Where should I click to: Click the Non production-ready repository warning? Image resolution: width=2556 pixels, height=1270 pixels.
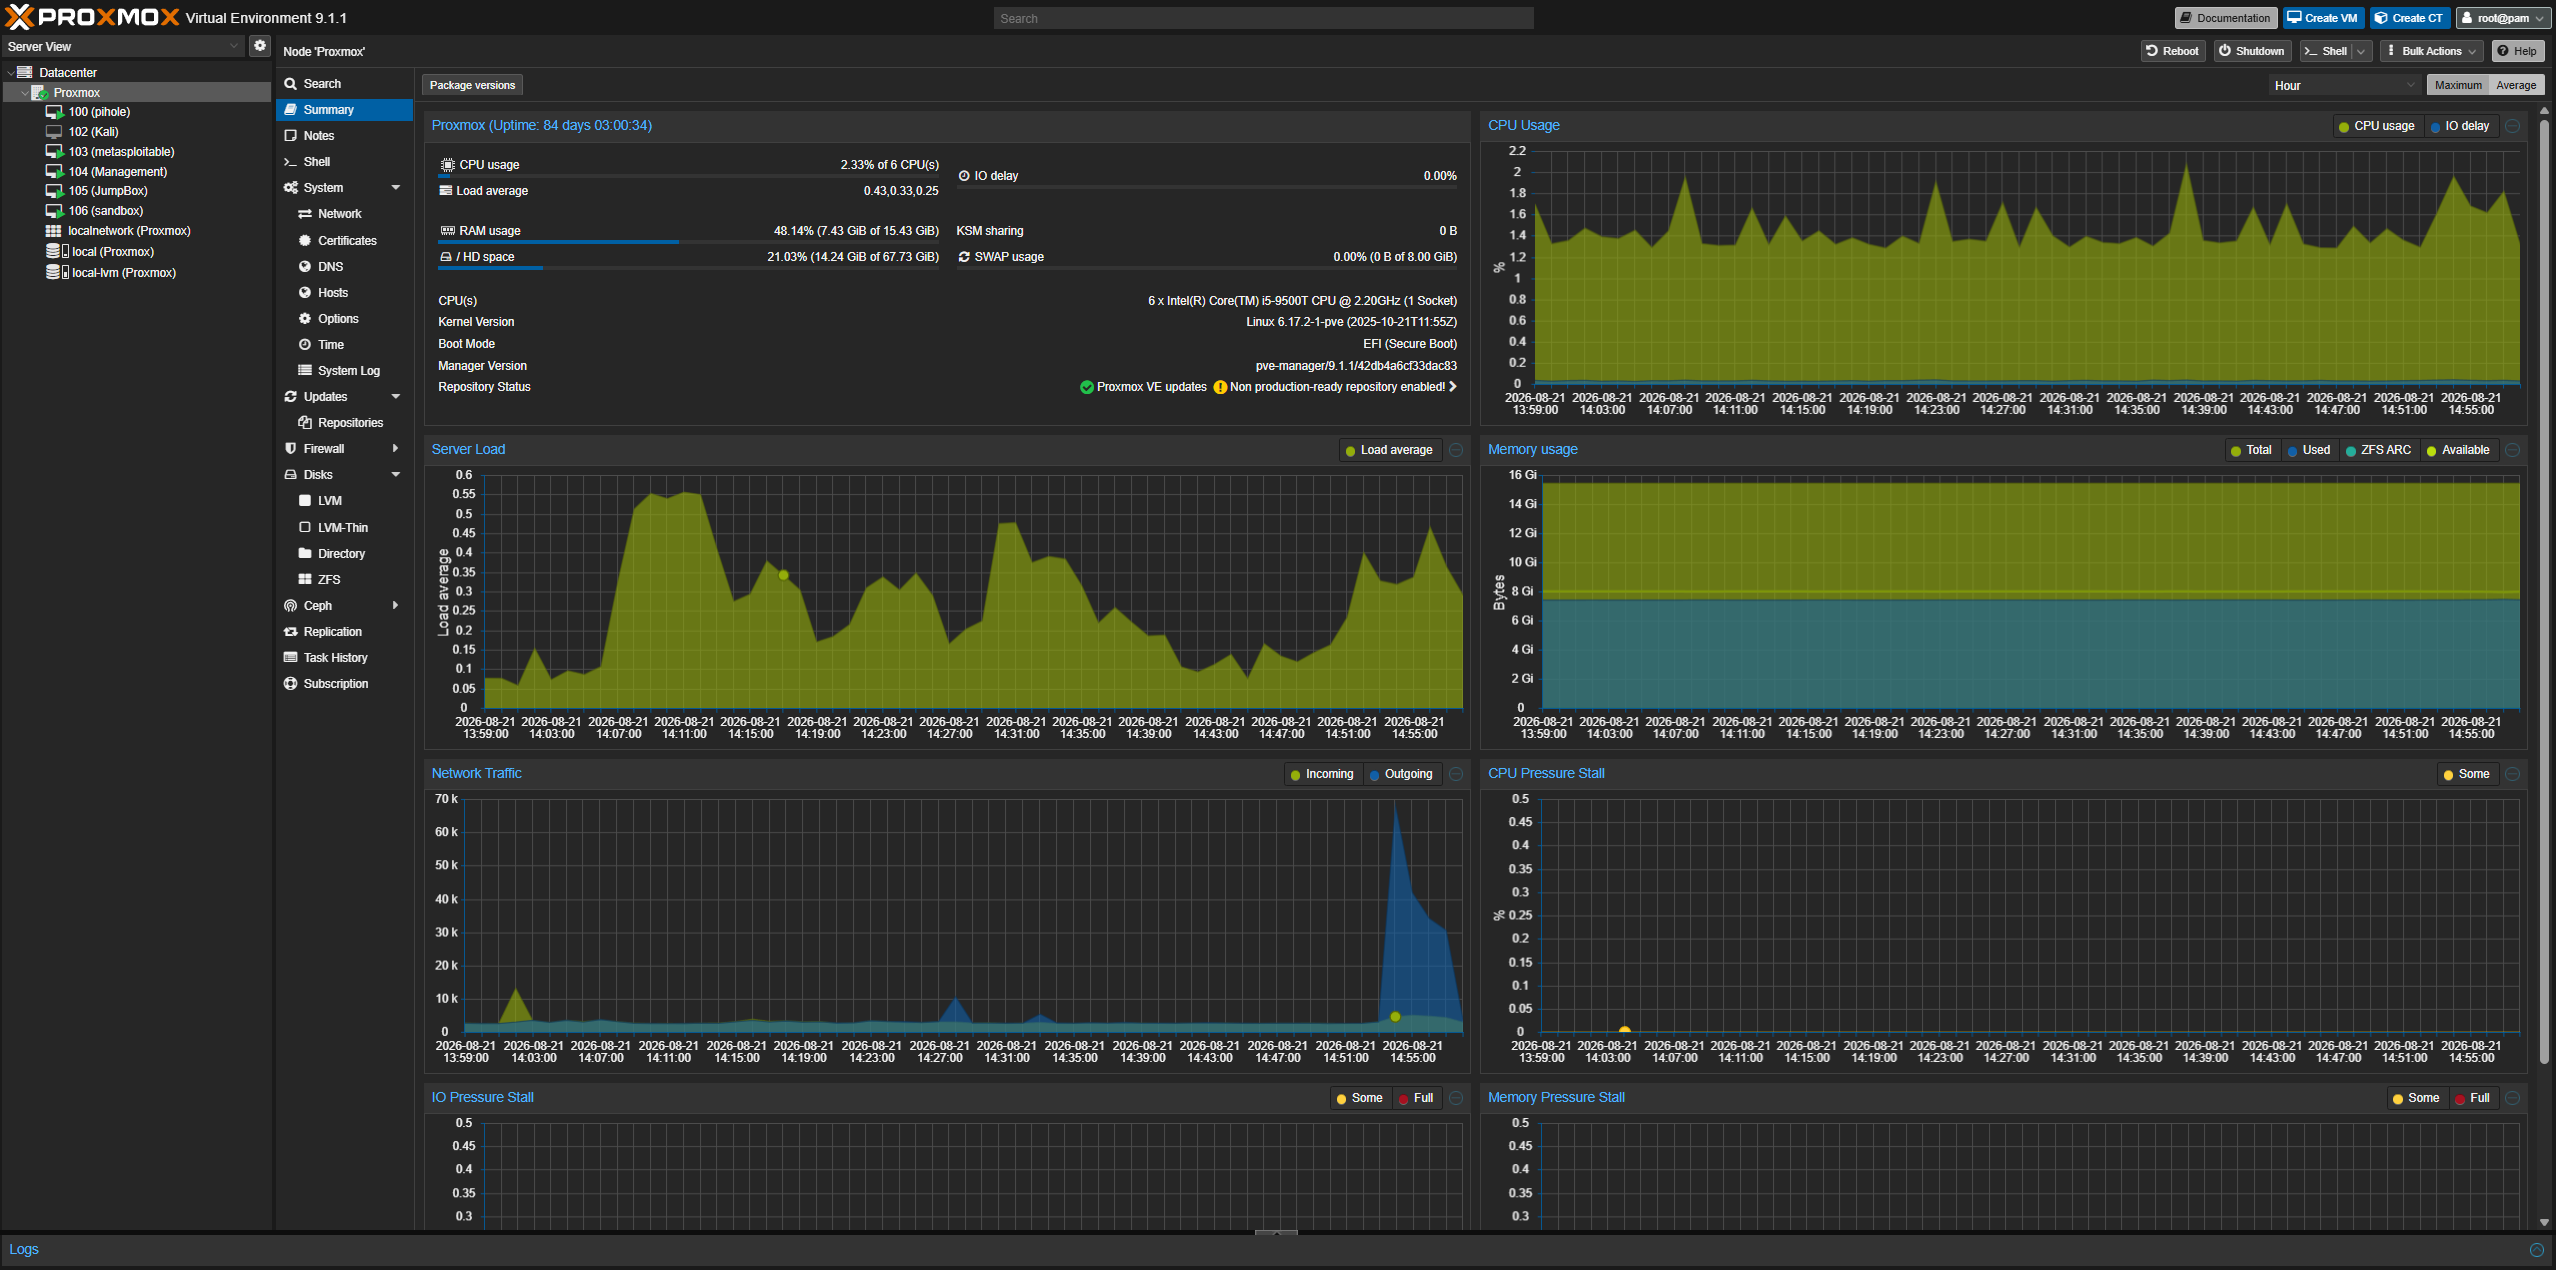[x=1335, y=388]
